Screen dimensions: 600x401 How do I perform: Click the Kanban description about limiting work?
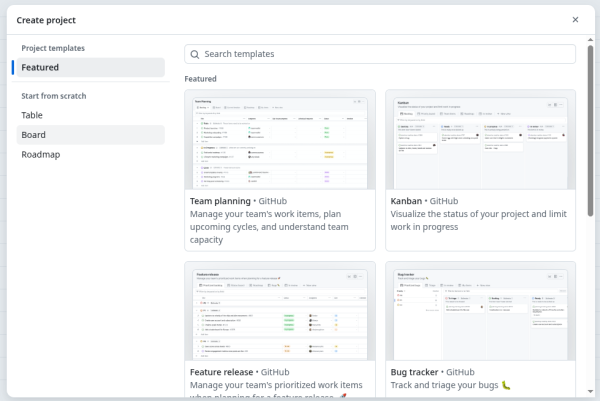(478, 220)
